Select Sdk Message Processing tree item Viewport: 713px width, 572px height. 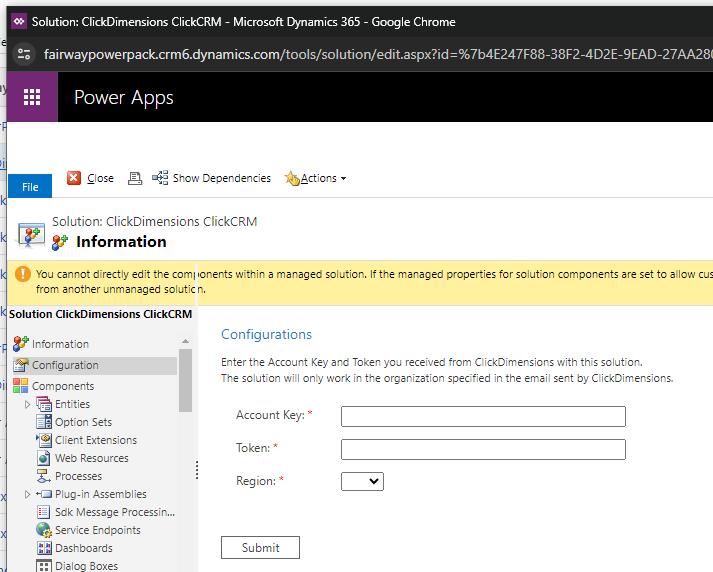point(115,512)
